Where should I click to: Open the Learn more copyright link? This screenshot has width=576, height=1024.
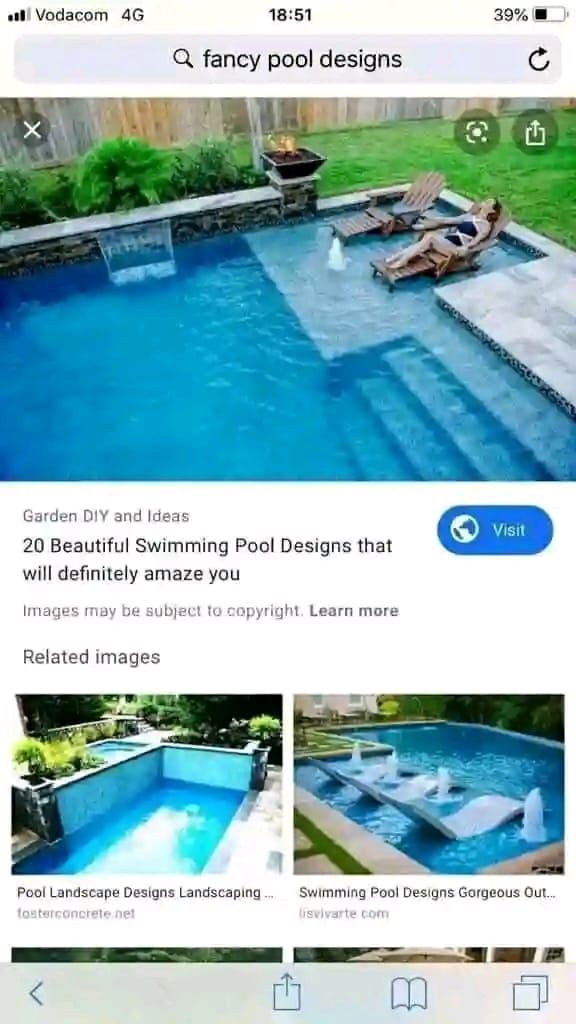coord(354,611)
